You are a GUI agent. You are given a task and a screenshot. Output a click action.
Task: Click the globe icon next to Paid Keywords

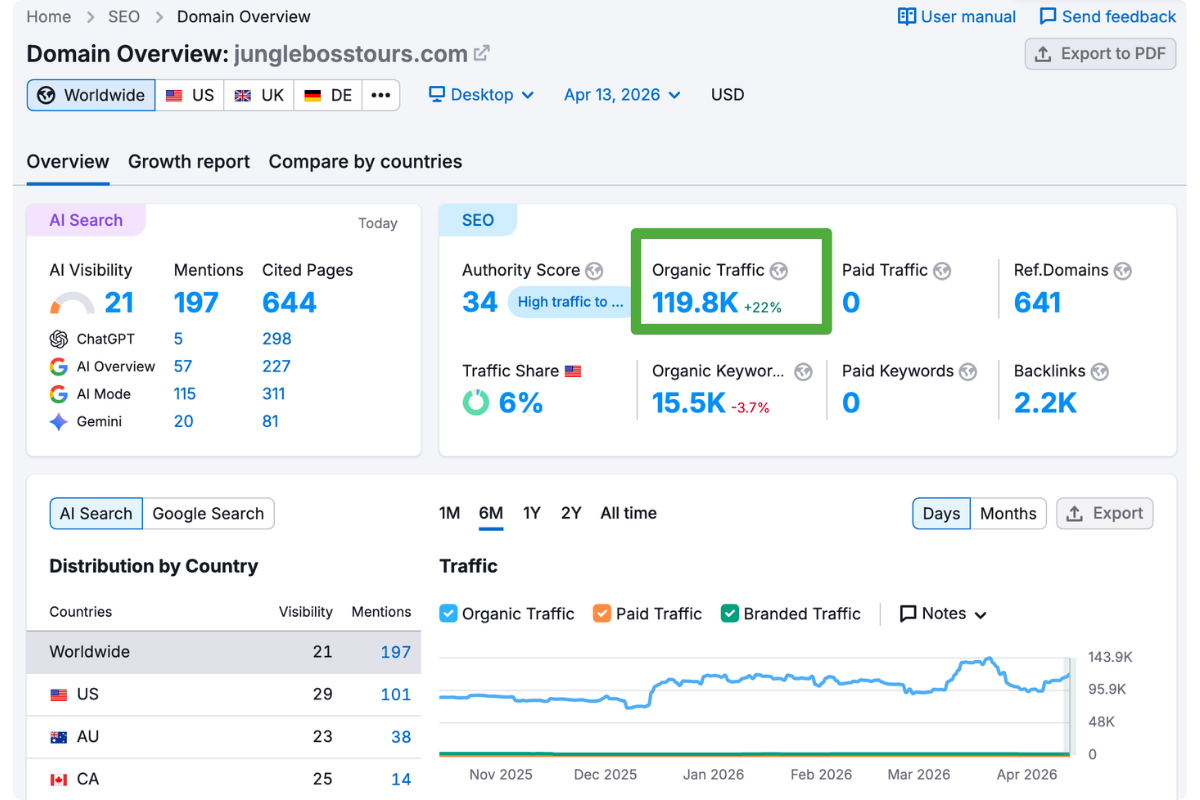(968, 371)
